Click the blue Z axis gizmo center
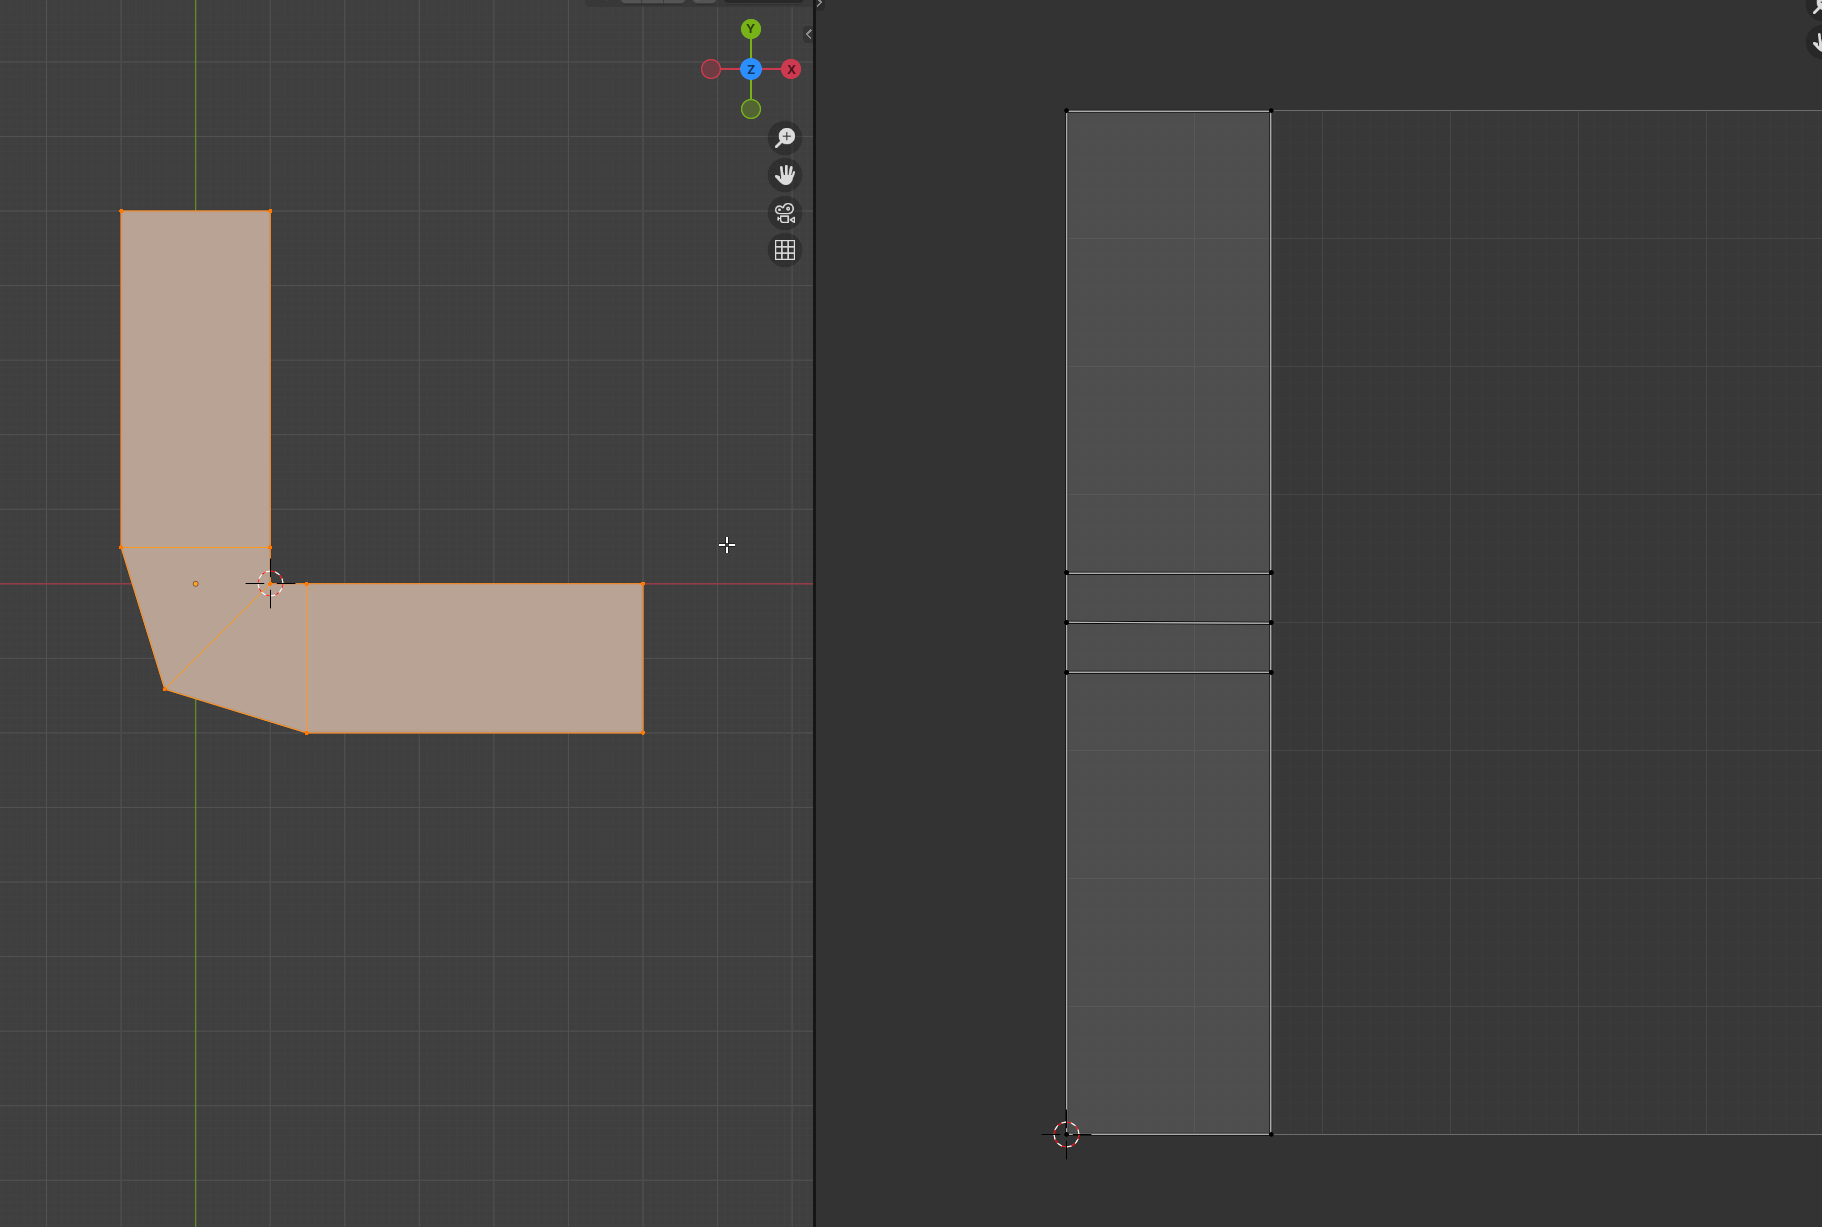Image resolution: width=1822 pixels, height=1227 pixels. (751, 69)
